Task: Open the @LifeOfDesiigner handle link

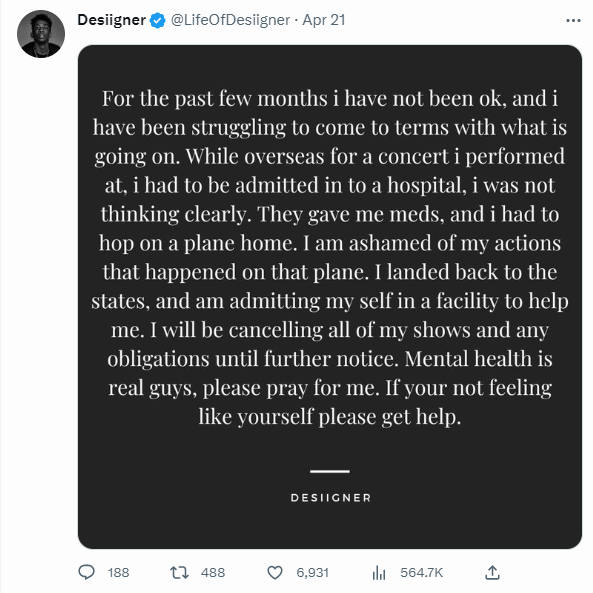Action: [230, 20]
